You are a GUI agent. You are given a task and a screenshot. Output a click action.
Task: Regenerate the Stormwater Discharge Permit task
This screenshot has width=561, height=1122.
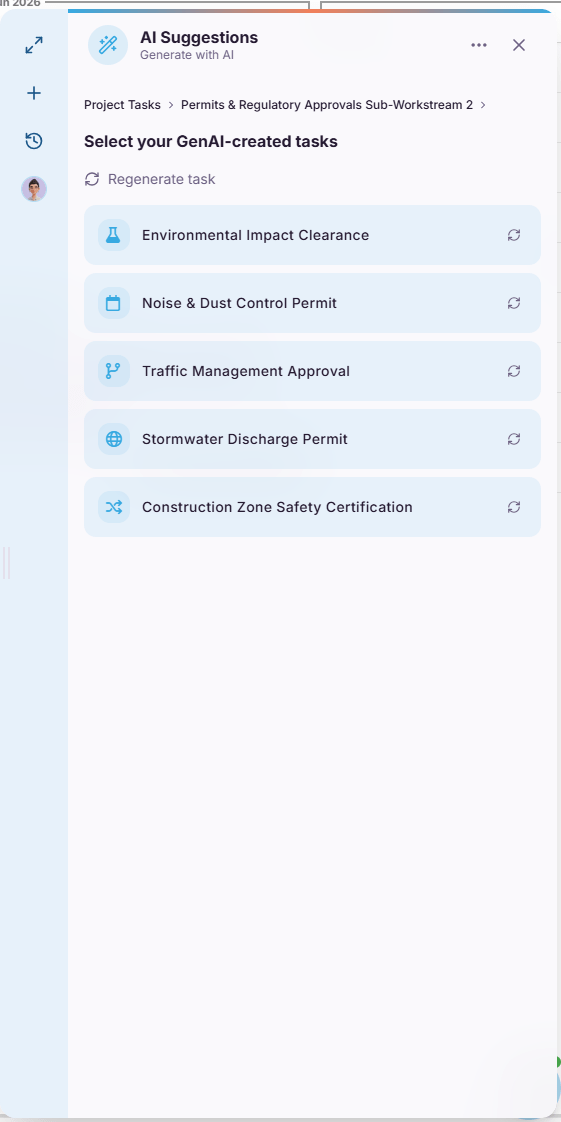(514, 439)
